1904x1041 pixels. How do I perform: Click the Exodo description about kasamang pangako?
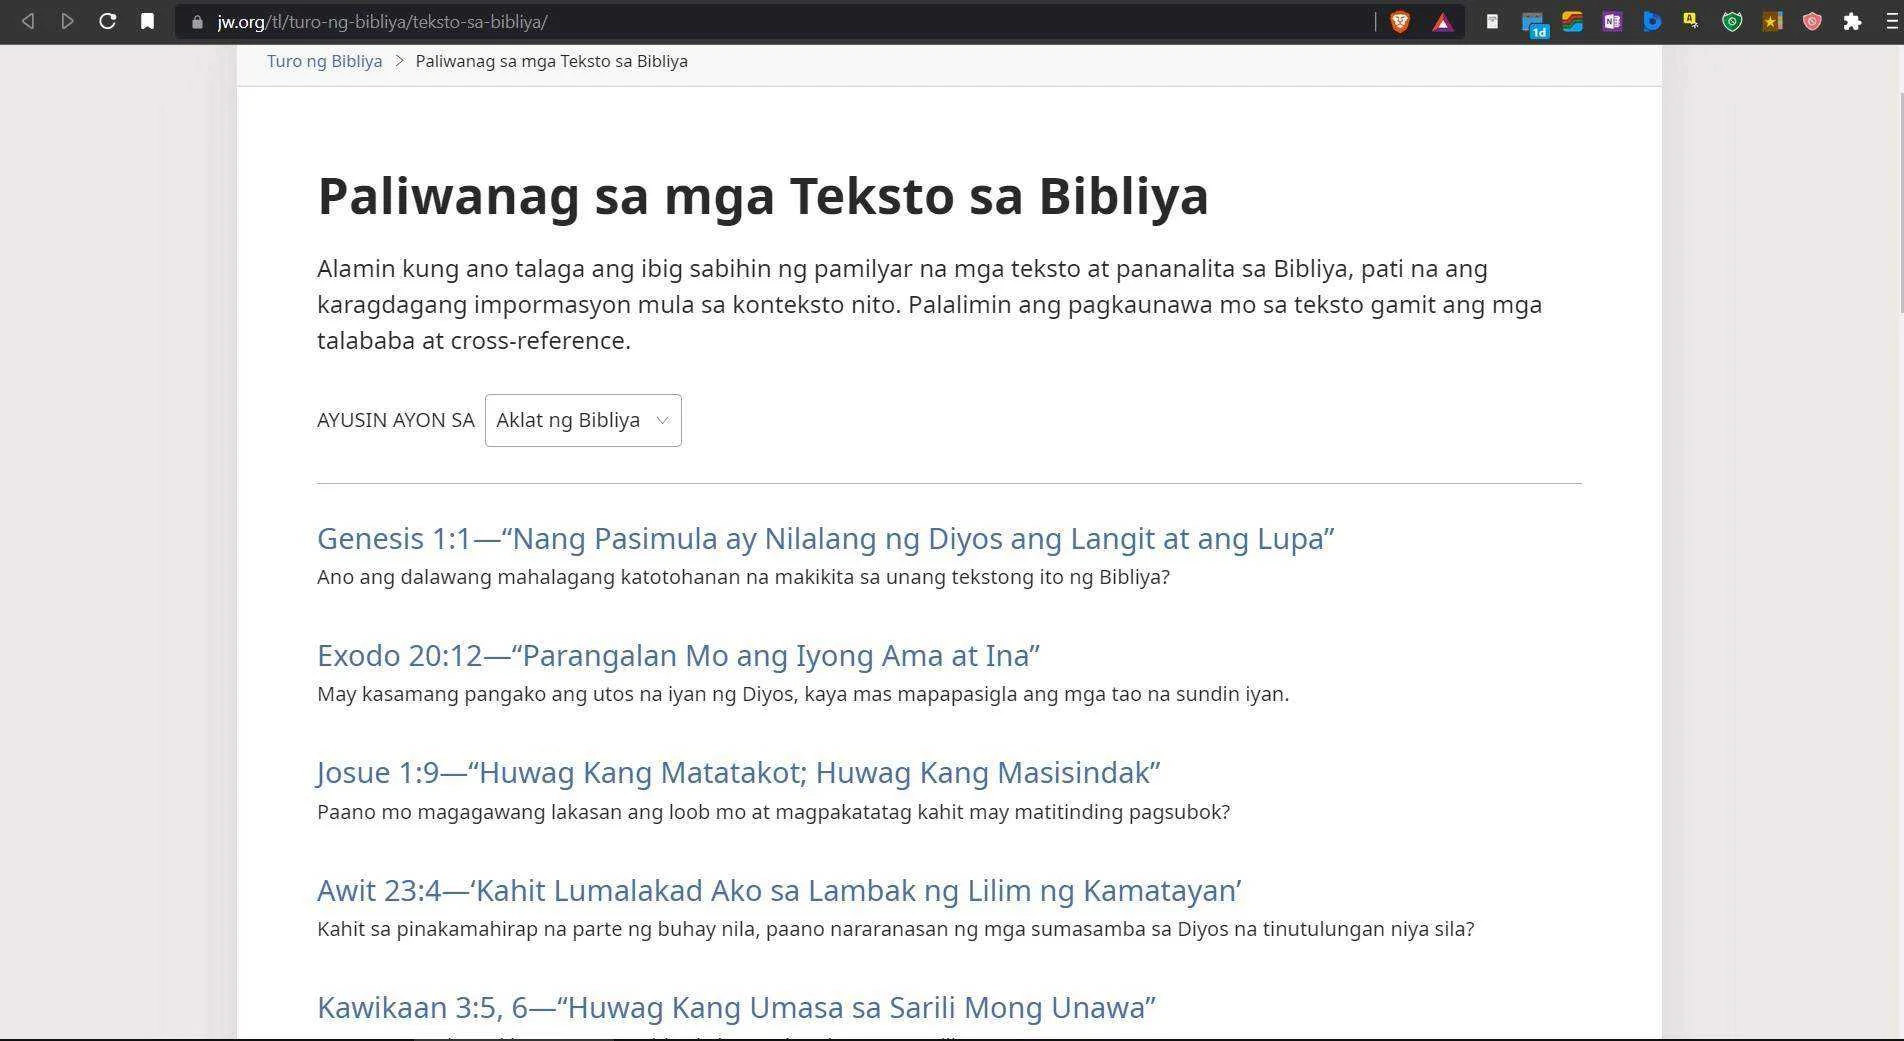pos(803,694)
